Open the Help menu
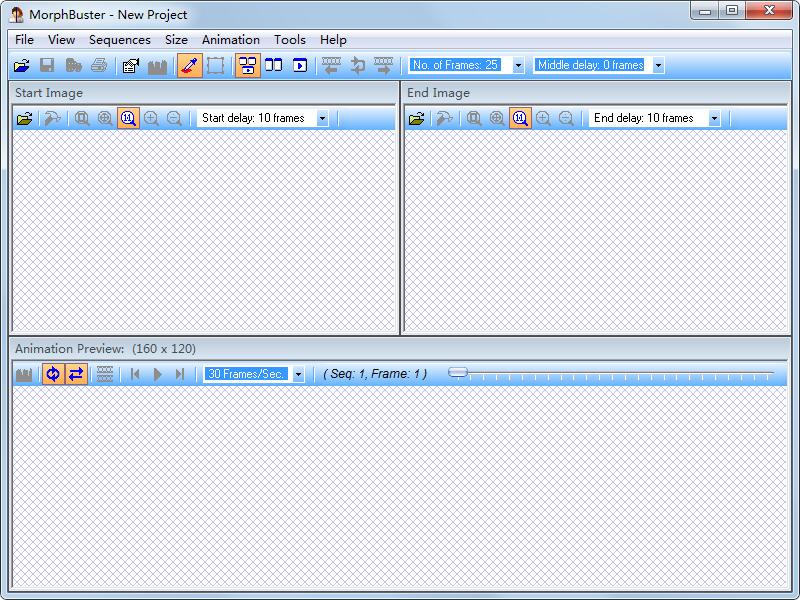 click(333, 40)
